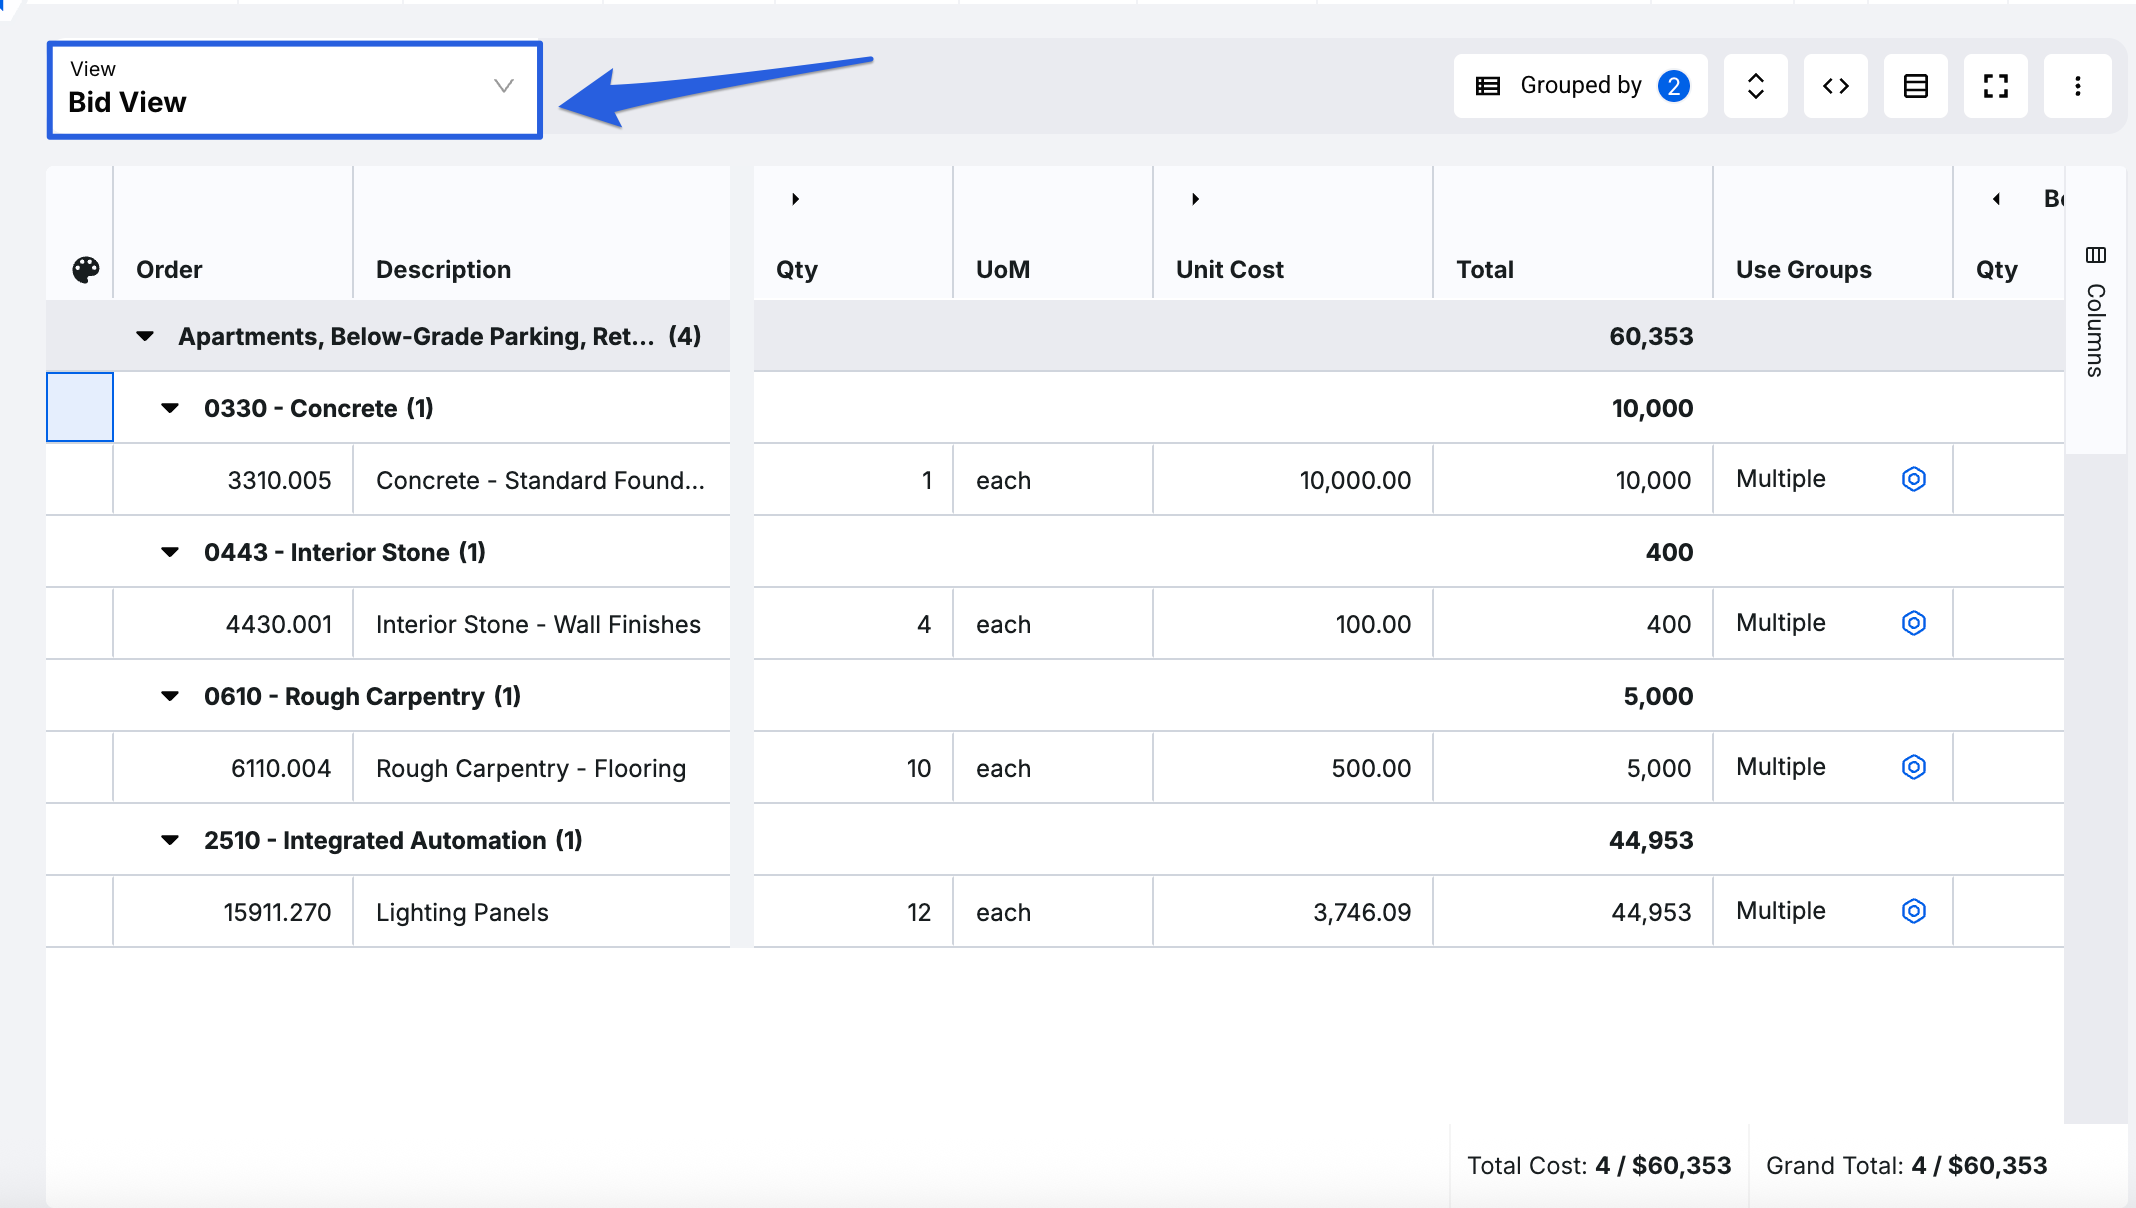Viewport: 2136px width, 1208px height.
Task: Collapse the 0610 - Rough Carpentry group
Action: click(x=170, y=696)
